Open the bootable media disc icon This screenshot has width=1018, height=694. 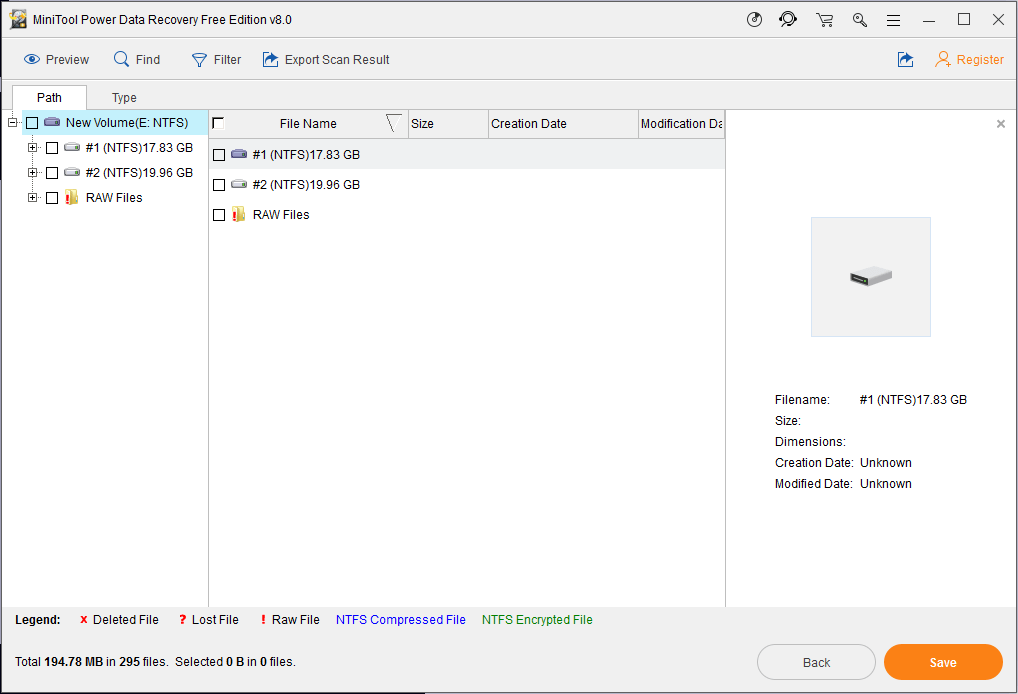tap(754, 19)
